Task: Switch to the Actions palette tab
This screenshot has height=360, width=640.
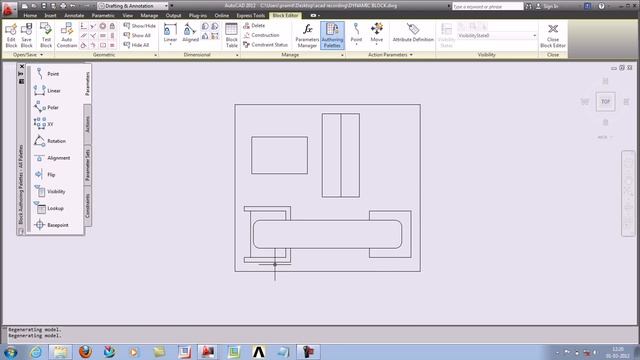Action: click(87, 124)
